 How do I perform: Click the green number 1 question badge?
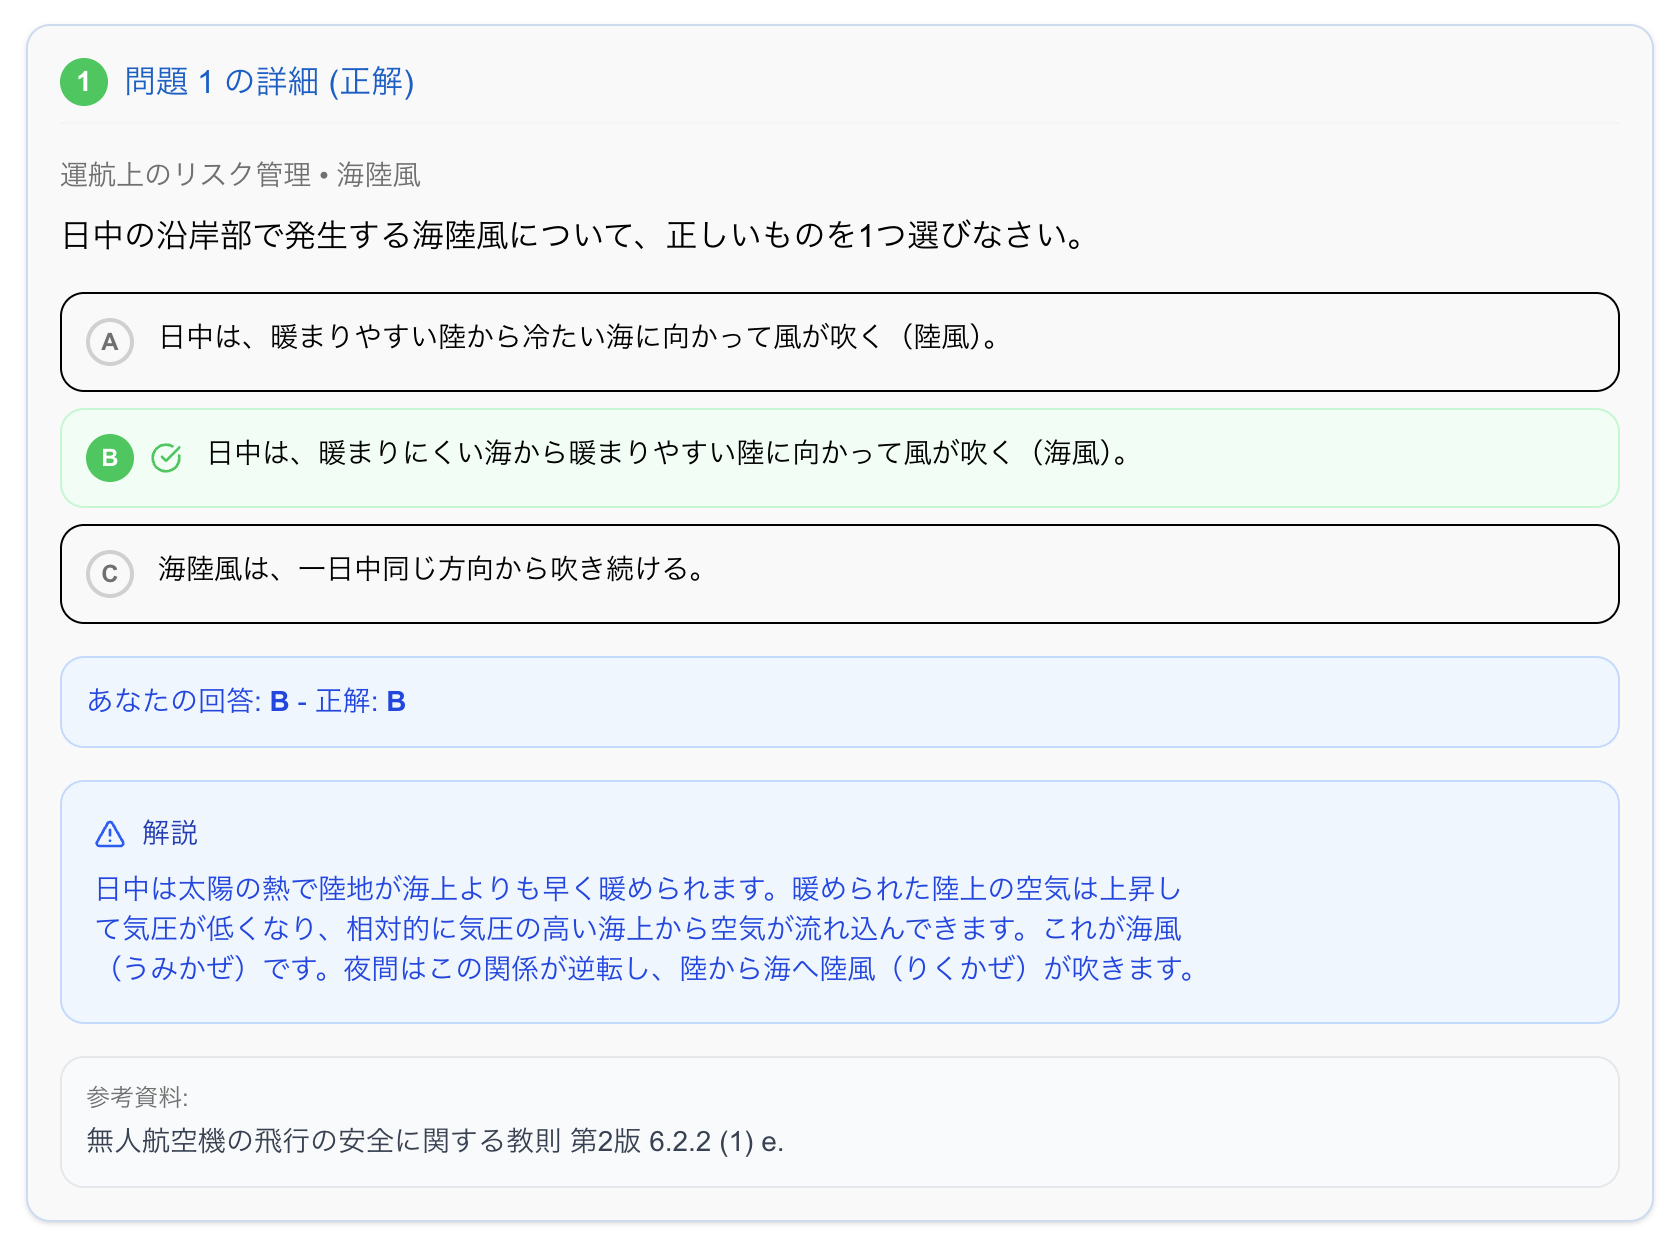pyautogui.click(x=84, y=82)
